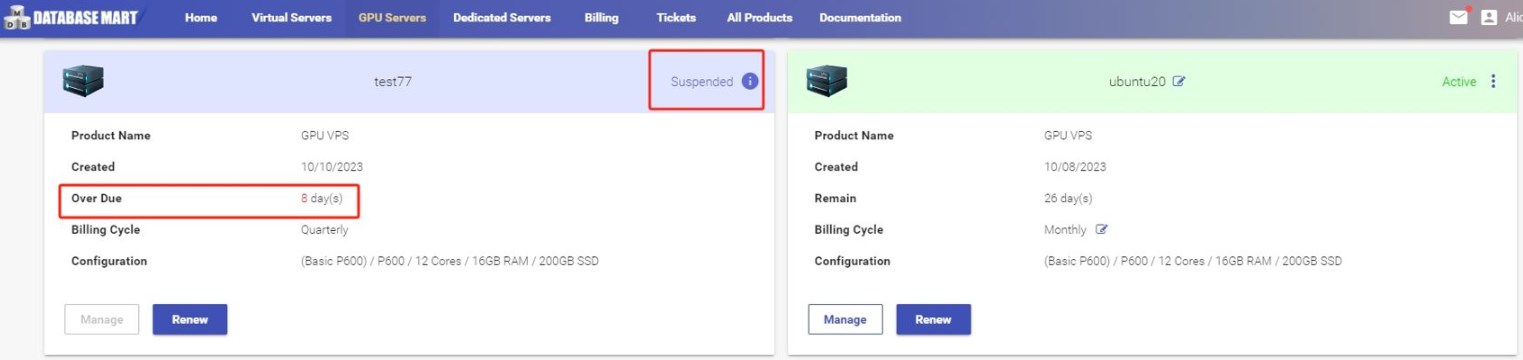
Task: Open the Documentation link
Action: [x=860, y=18]
